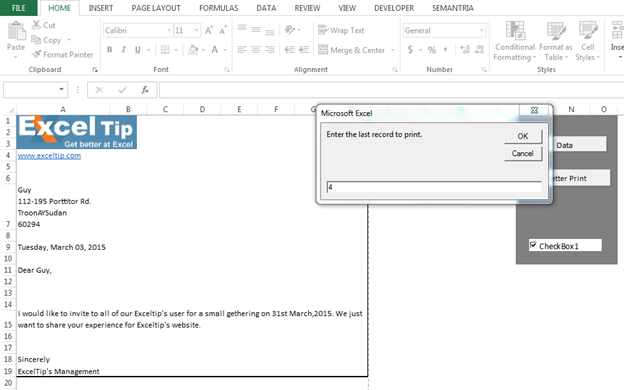
Task: Open Font dialog launcher
Action: click(x=226, y=70)
